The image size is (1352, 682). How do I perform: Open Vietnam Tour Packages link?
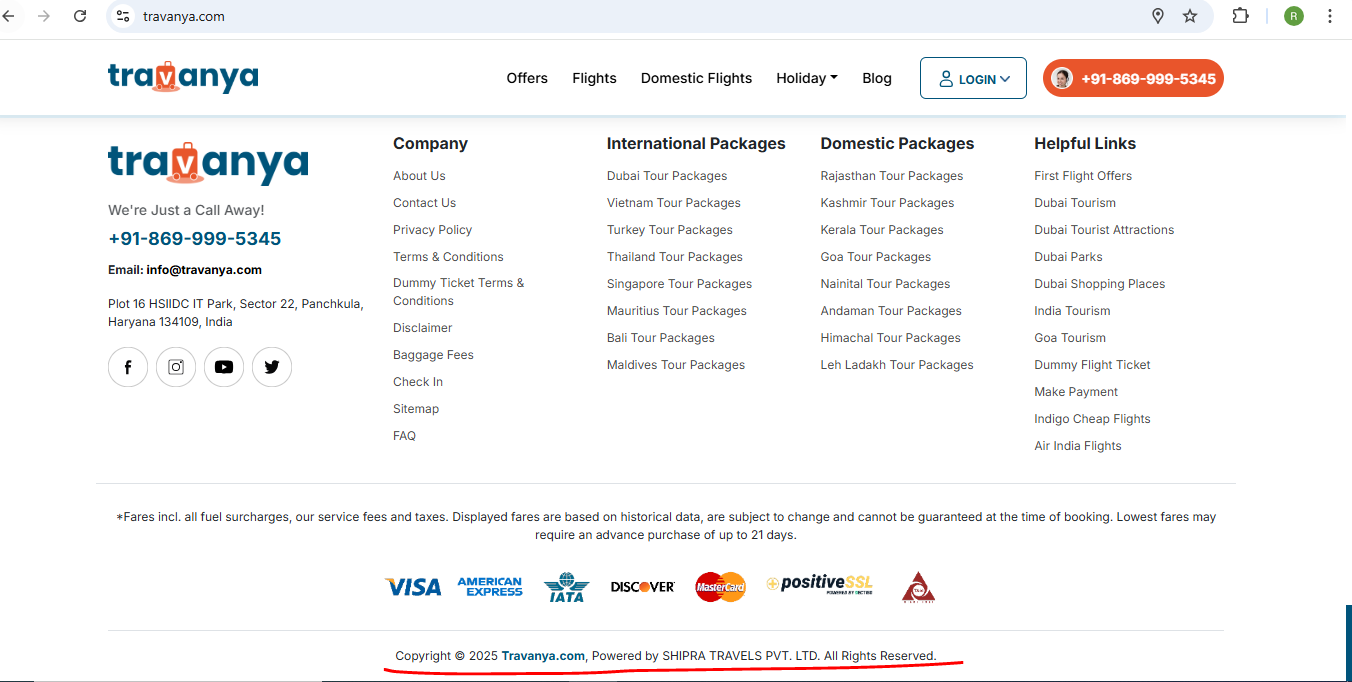tap(674, 203)
